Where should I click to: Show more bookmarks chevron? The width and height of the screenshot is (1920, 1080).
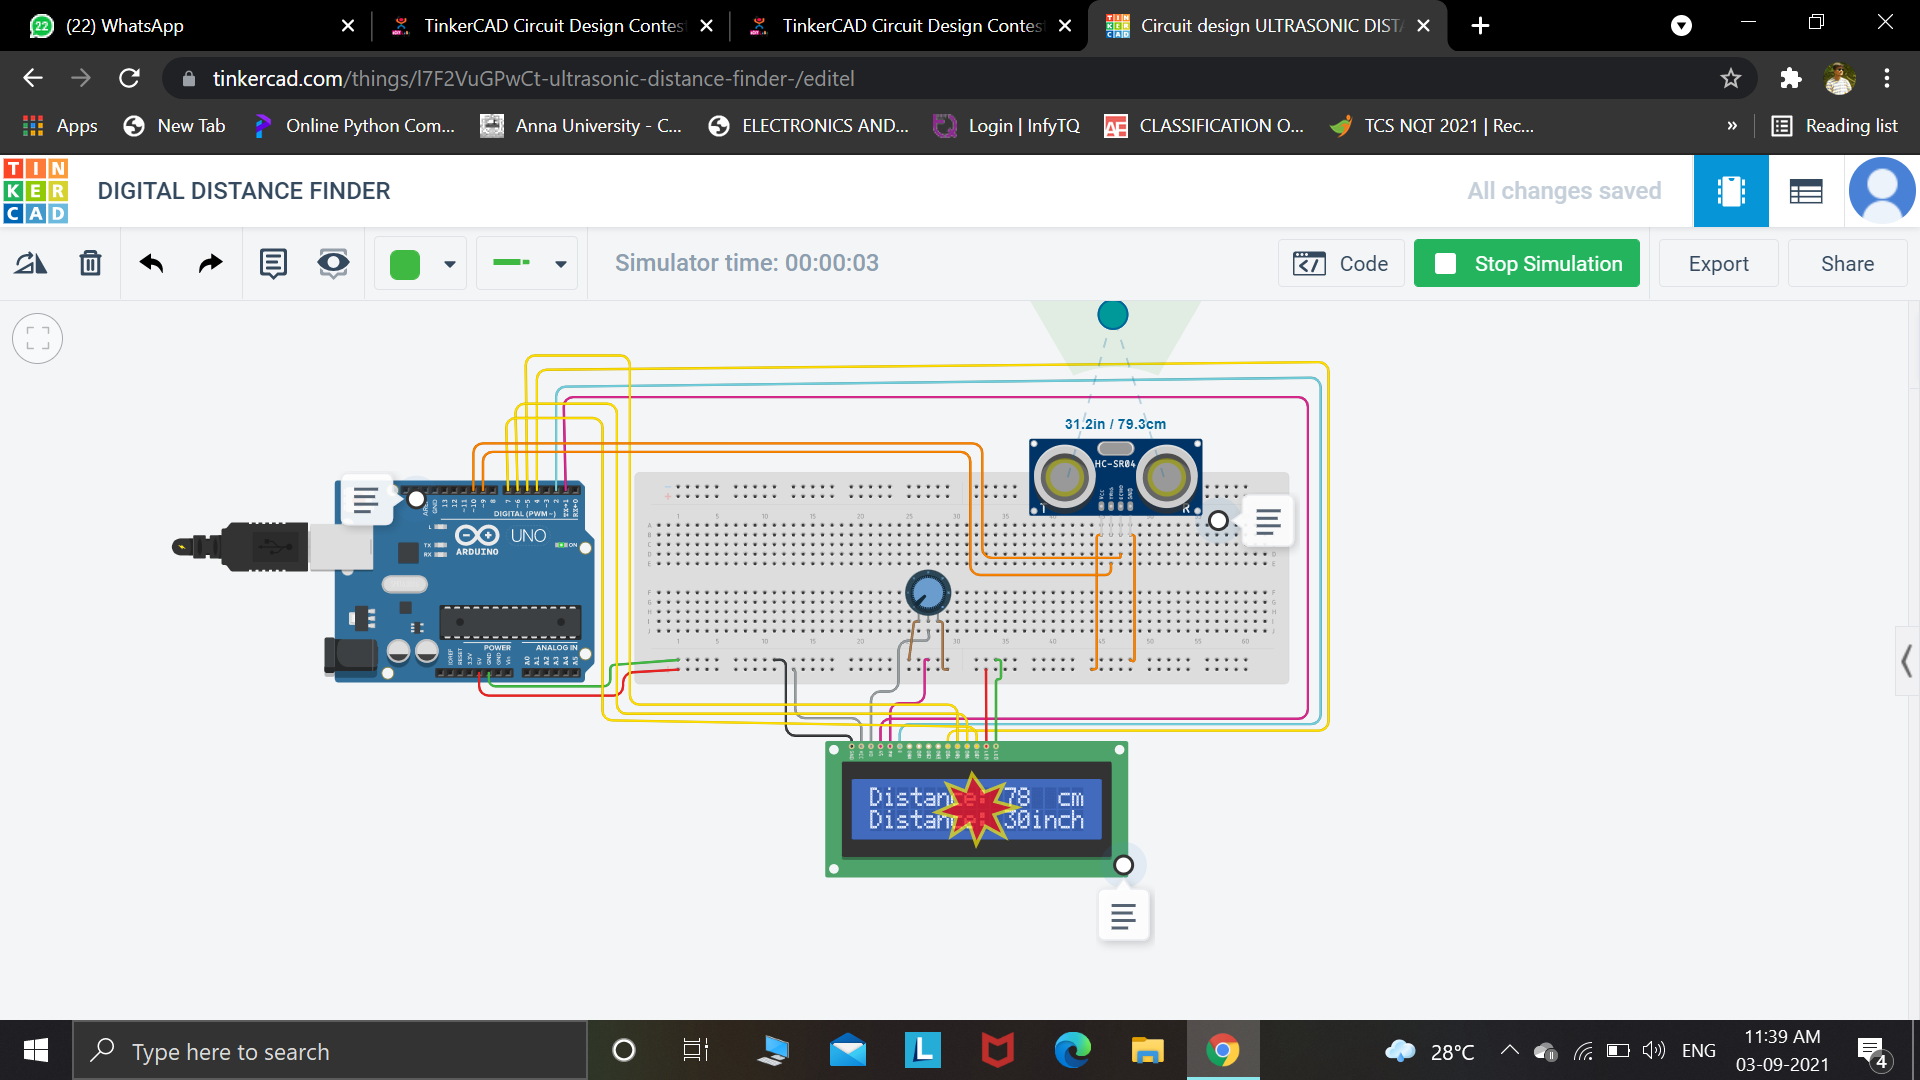pyautogui.click(x=1732, y=126)
